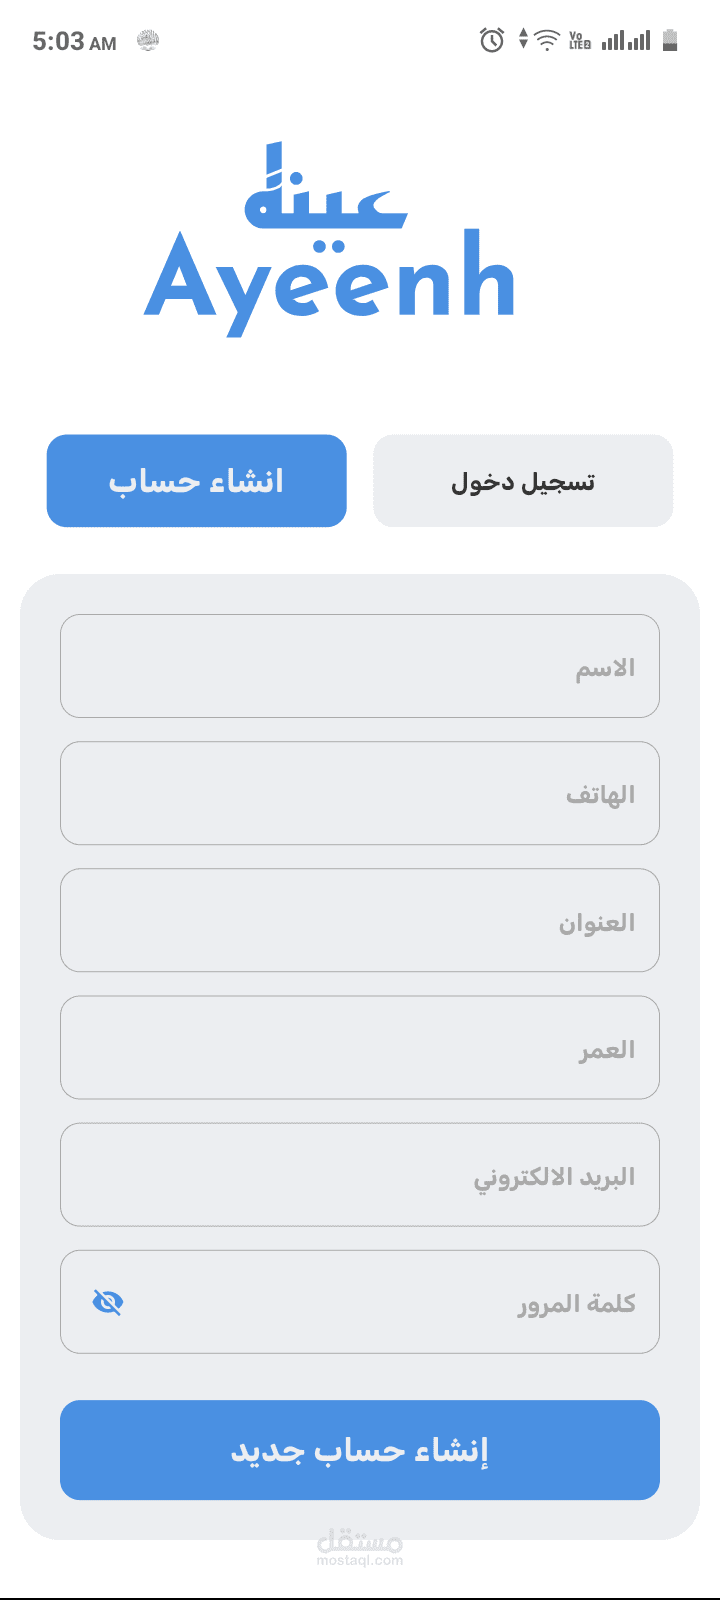Tap the cellular signal bars icon
The height and width of the screenshot is (1600, 720).
[626, 40]
